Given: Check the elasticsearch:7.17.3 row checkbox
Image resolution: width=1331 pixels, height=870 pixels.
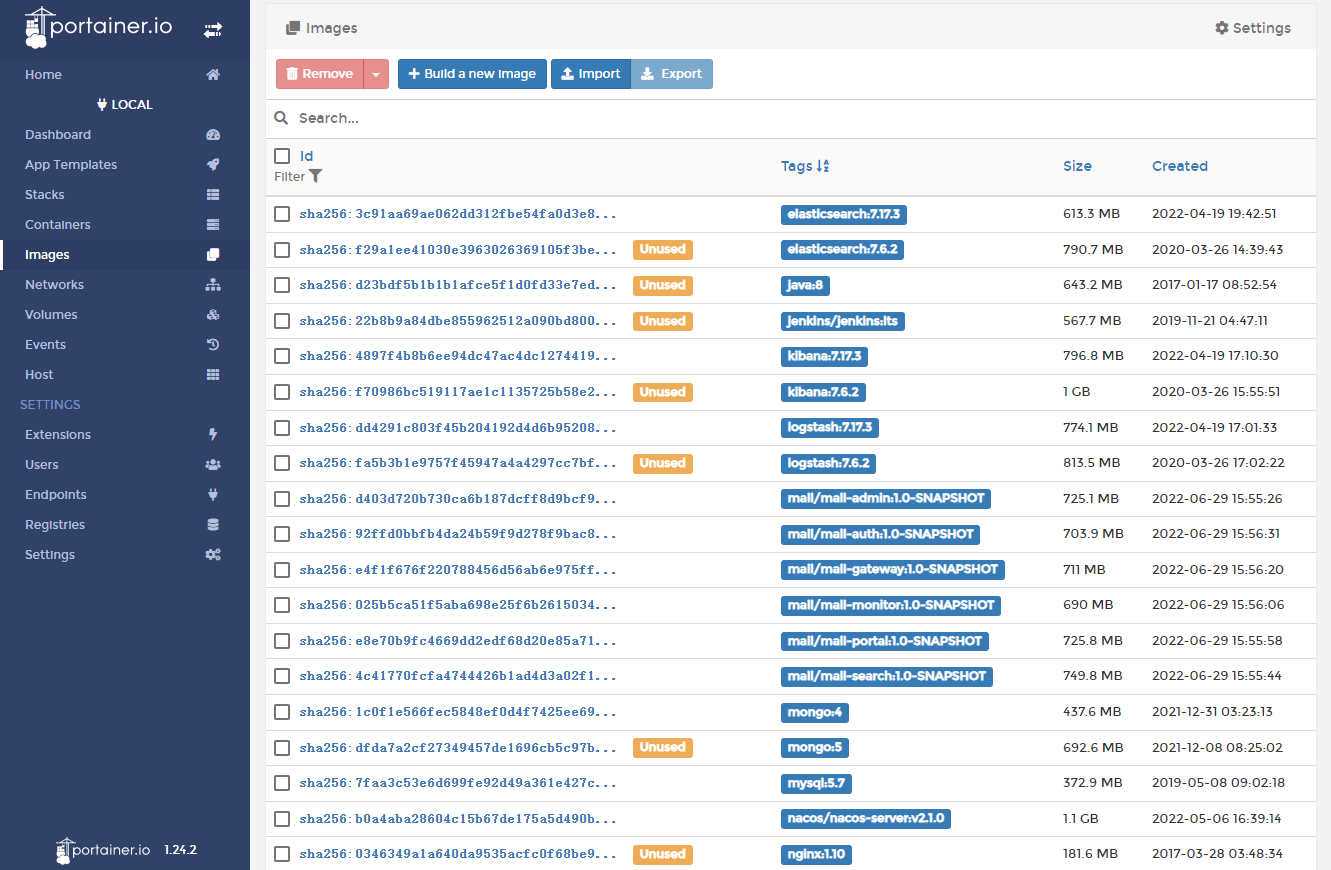Looking at the screenshot, I should click(282, 214).
